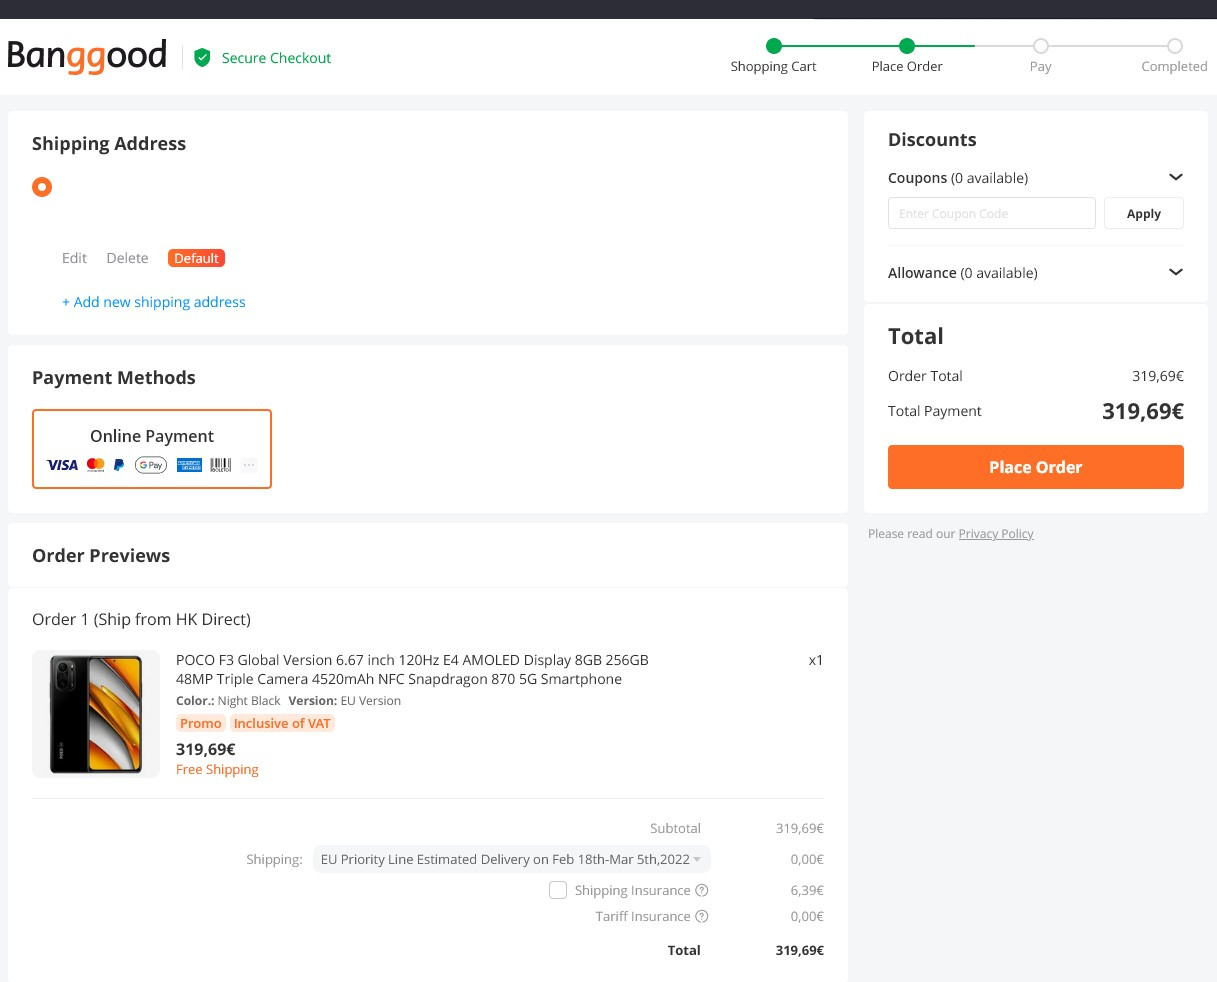Expand the Coupons section chevron
The image size is (1217, 982).
click(1176, 178)
